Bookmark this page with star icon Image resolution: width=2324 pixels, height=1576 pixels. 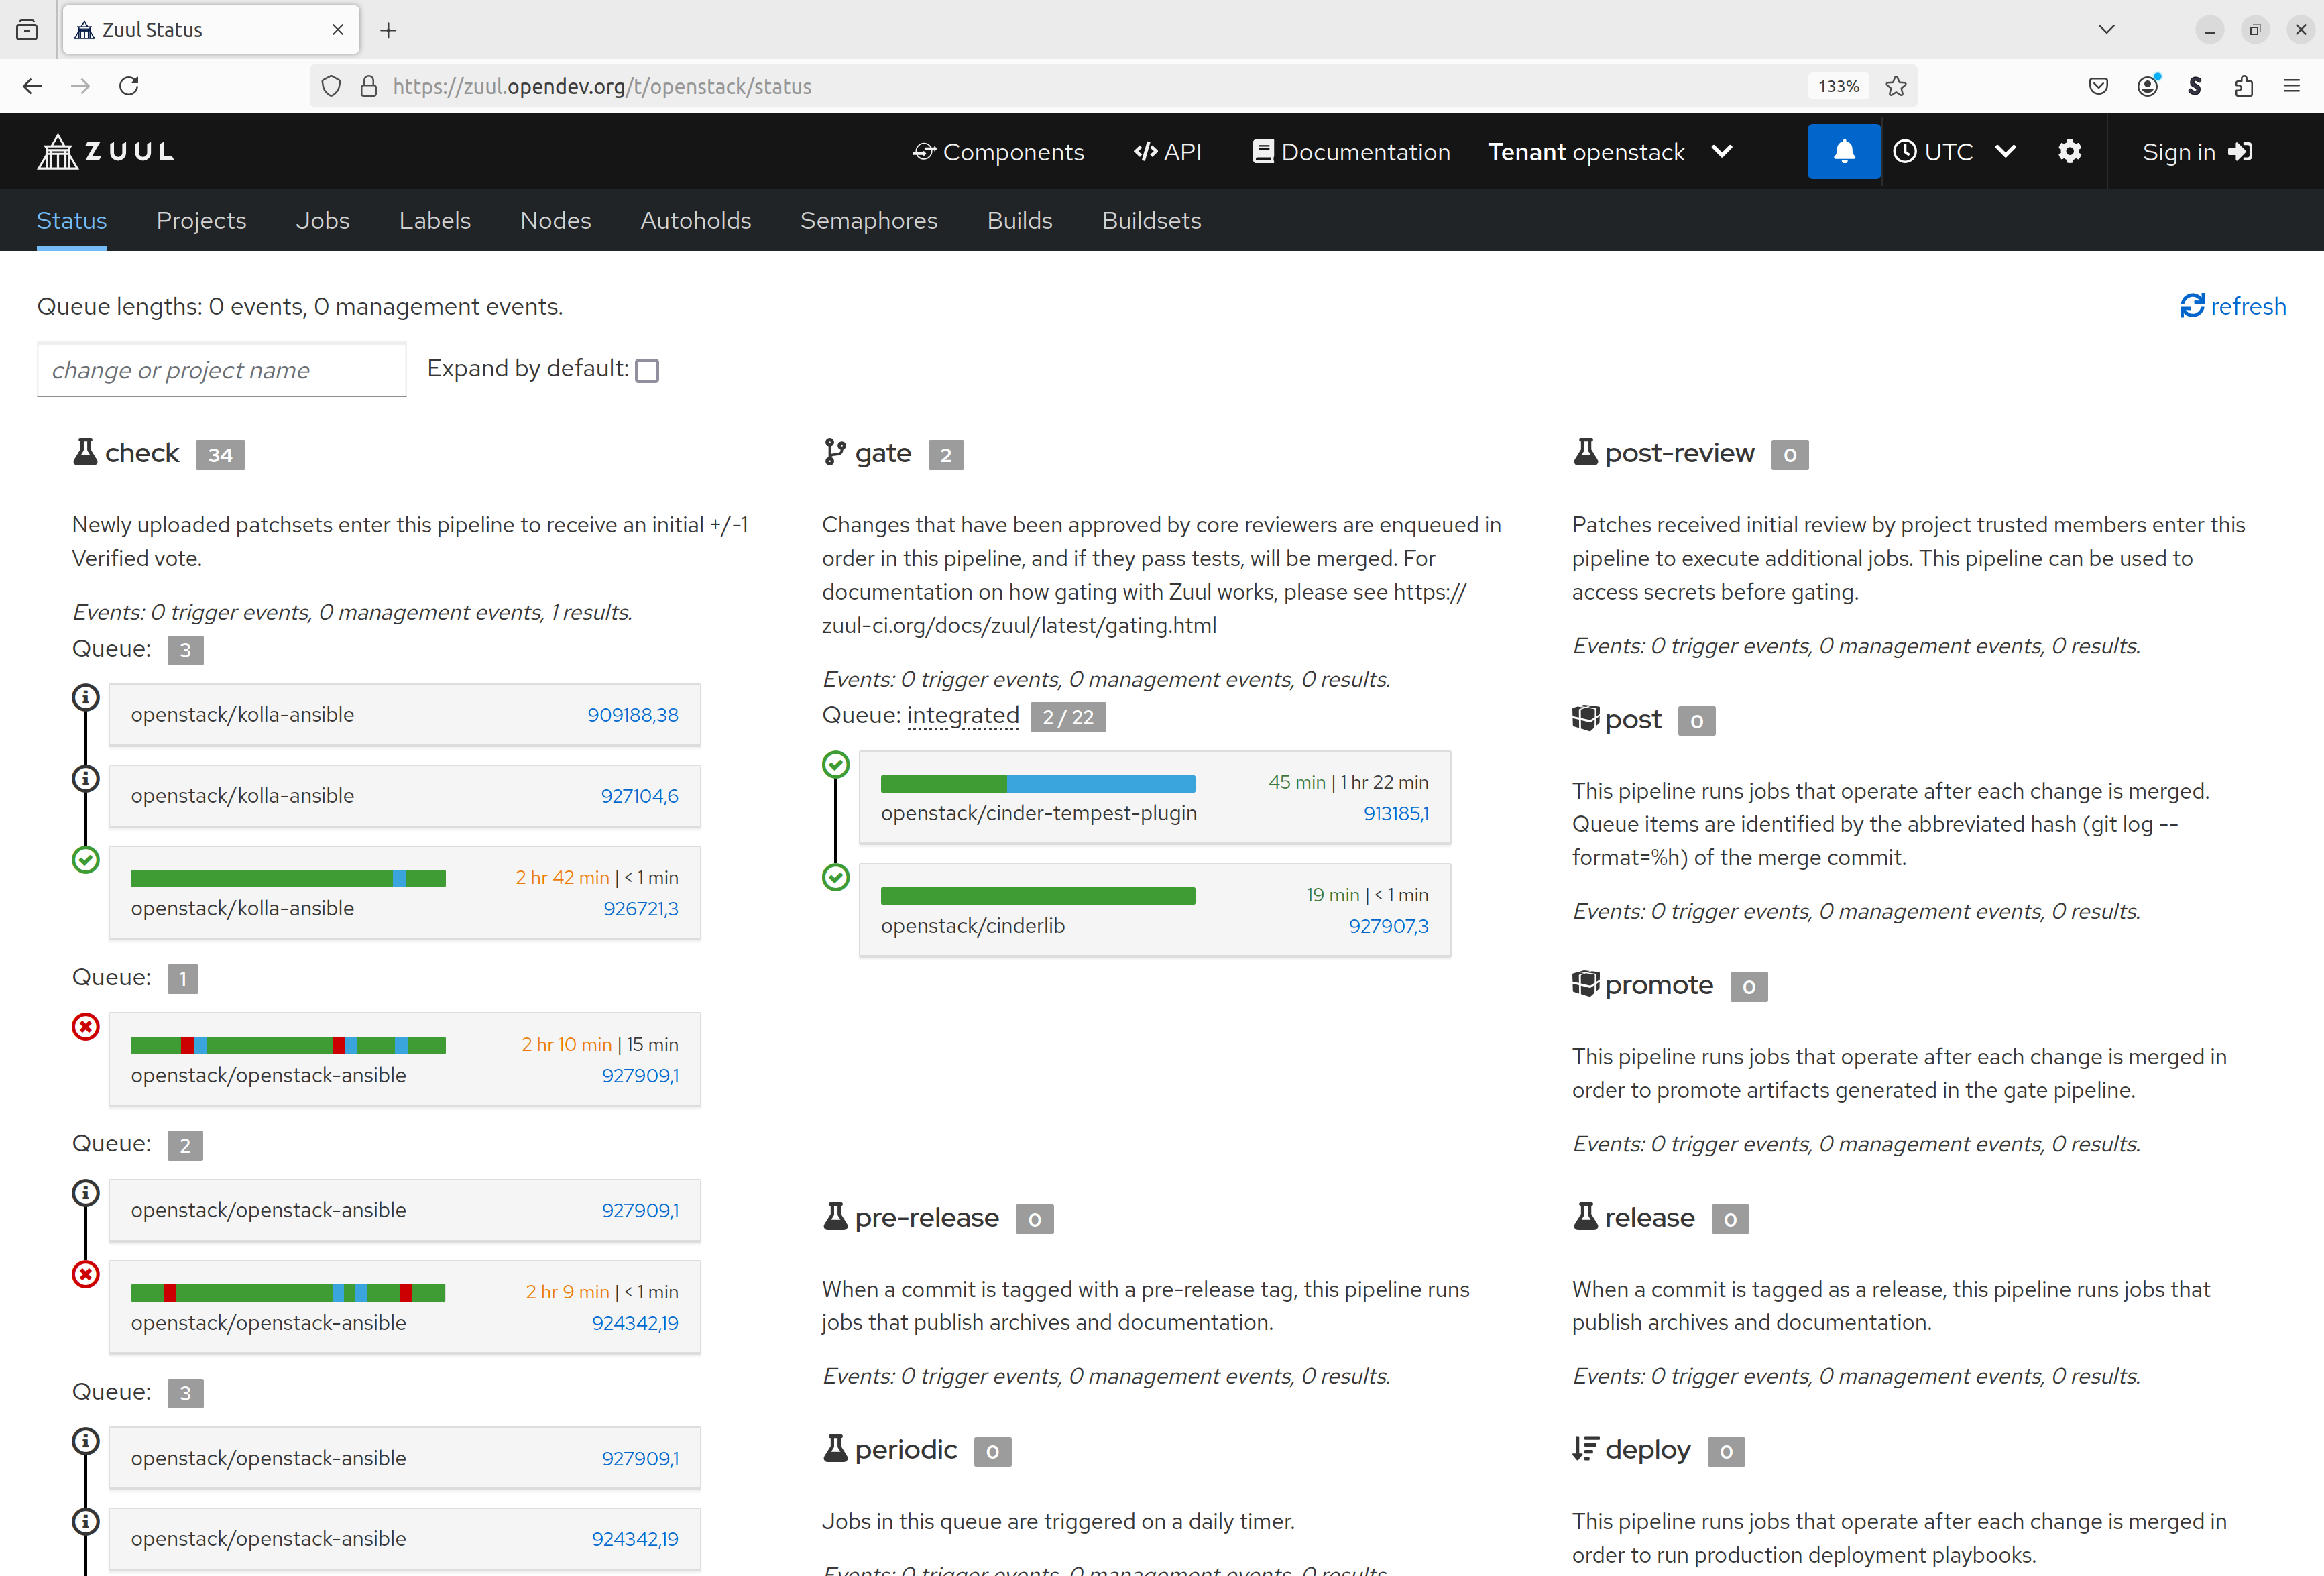pos(1895,86)
